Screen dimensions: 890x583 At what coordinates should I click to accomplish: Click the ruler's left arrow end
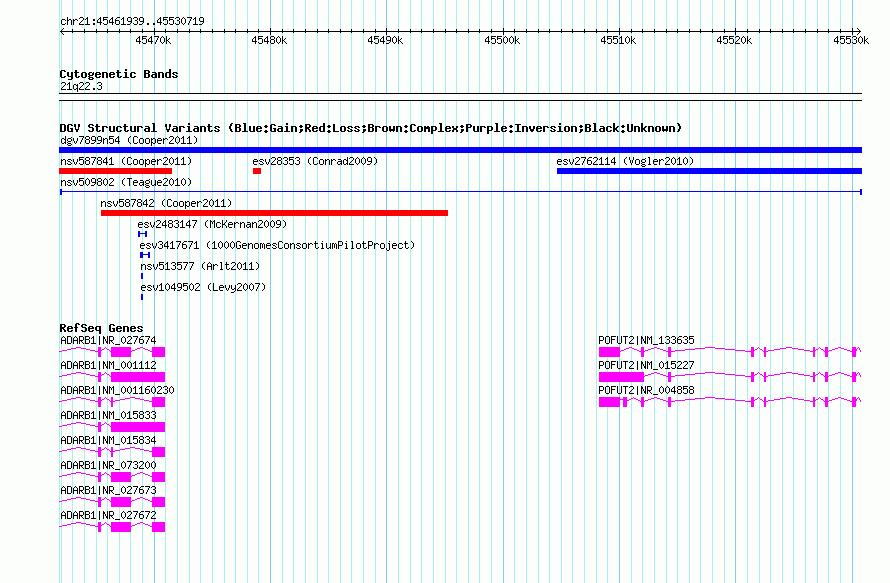click(62, 31)
